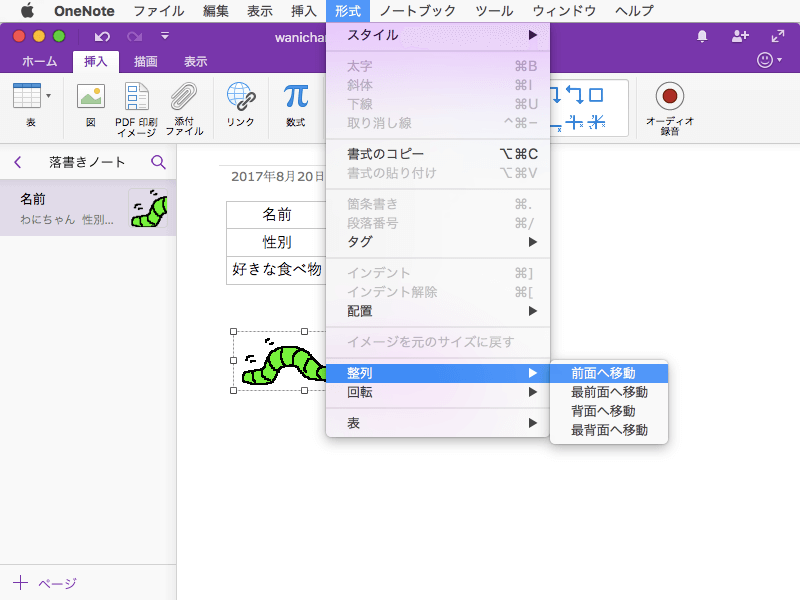Start オーディオ録音 recording
The image size is (800, 600).
[669, 96]
